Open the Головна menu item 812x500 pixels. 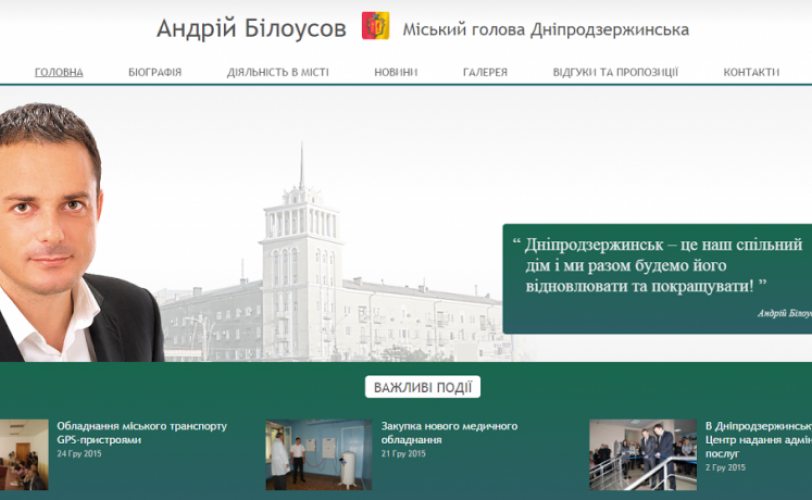point(59,72)
